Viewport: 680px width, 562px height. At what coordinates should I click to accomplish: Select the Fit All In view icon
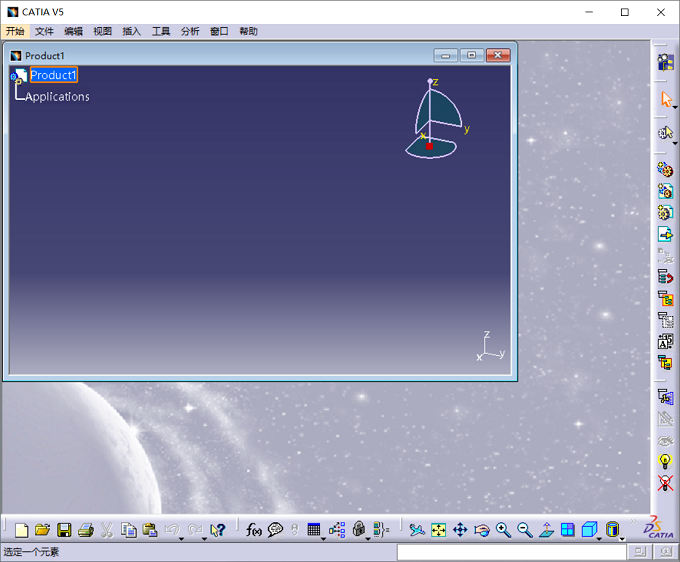438,530
